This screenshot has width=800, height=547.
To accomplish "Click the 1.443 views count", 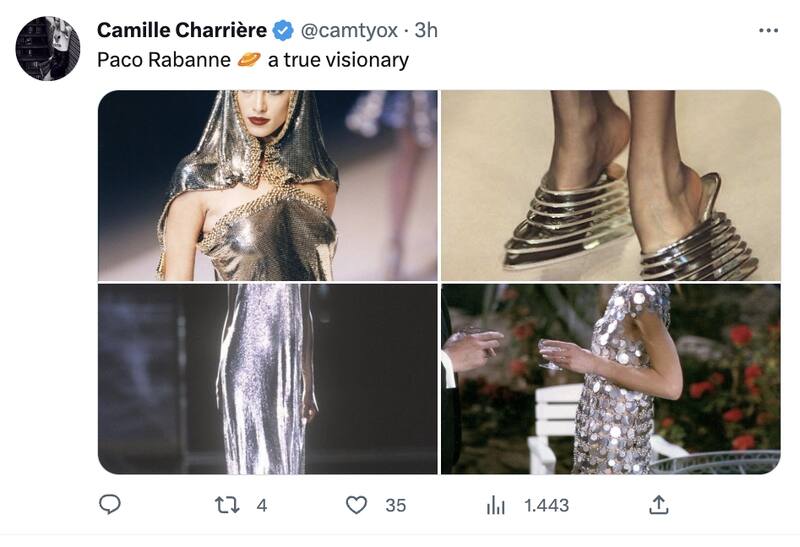I will [x=546, y=506].
